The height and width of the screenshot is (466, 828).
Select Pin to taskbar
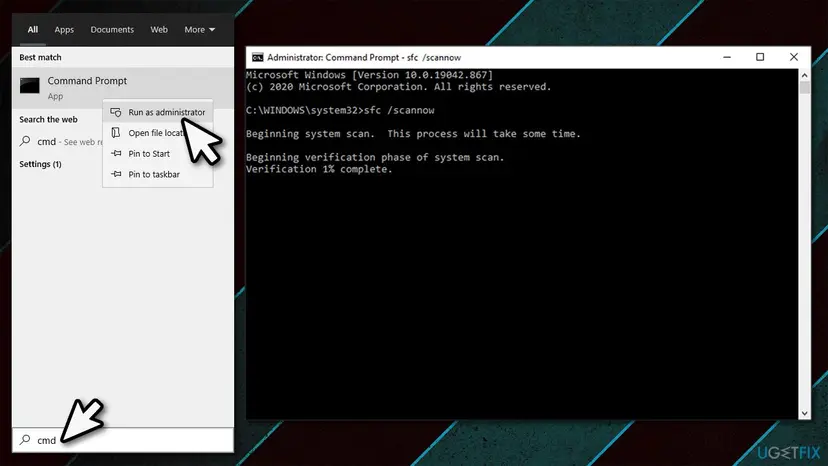pyautogui.click(x=158, y=174)
